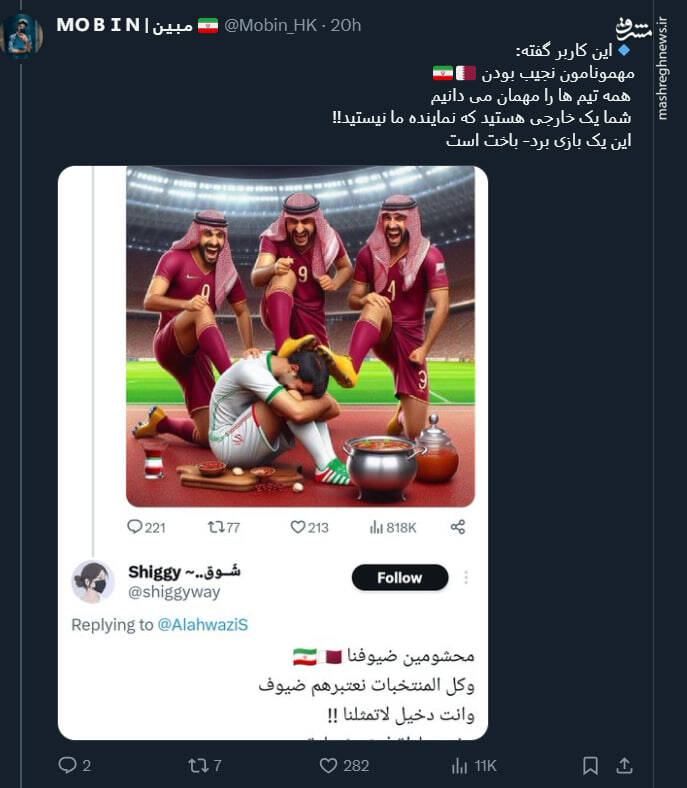Click the retweet icon showing 77
Viewport: 687px width, 788px height.
[215, 527]
